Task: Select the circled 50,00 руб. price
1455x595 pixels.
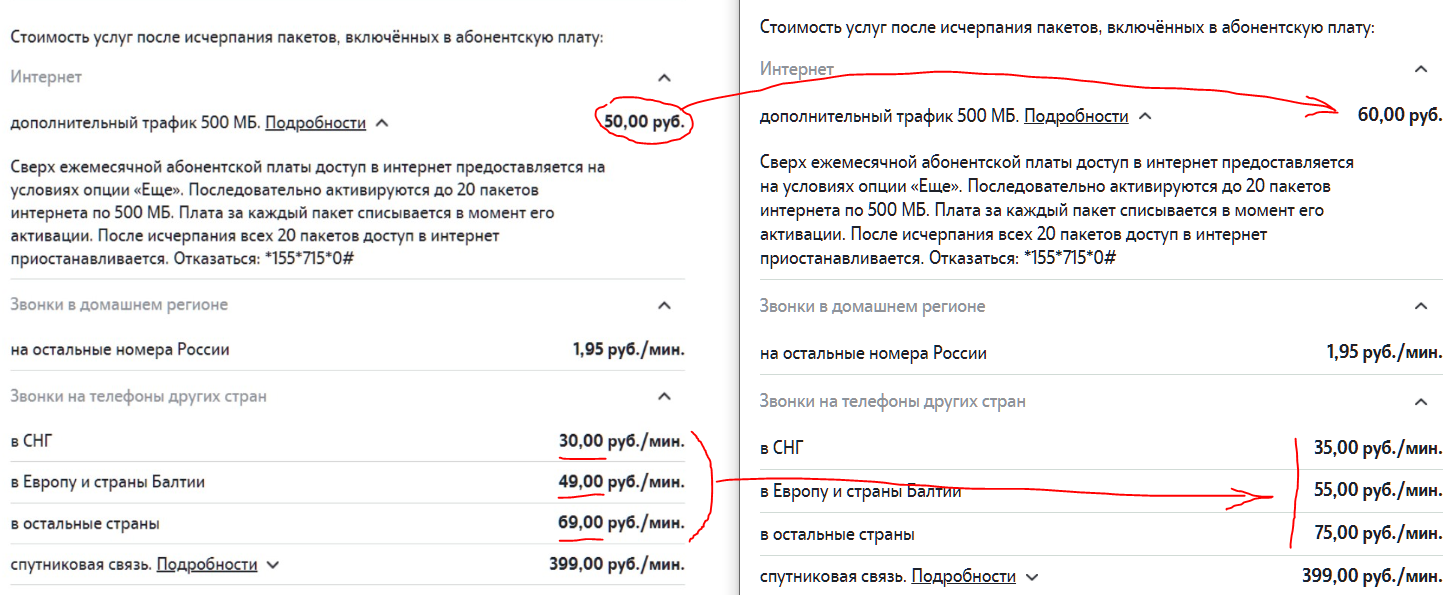Action: tap(644, 123)
